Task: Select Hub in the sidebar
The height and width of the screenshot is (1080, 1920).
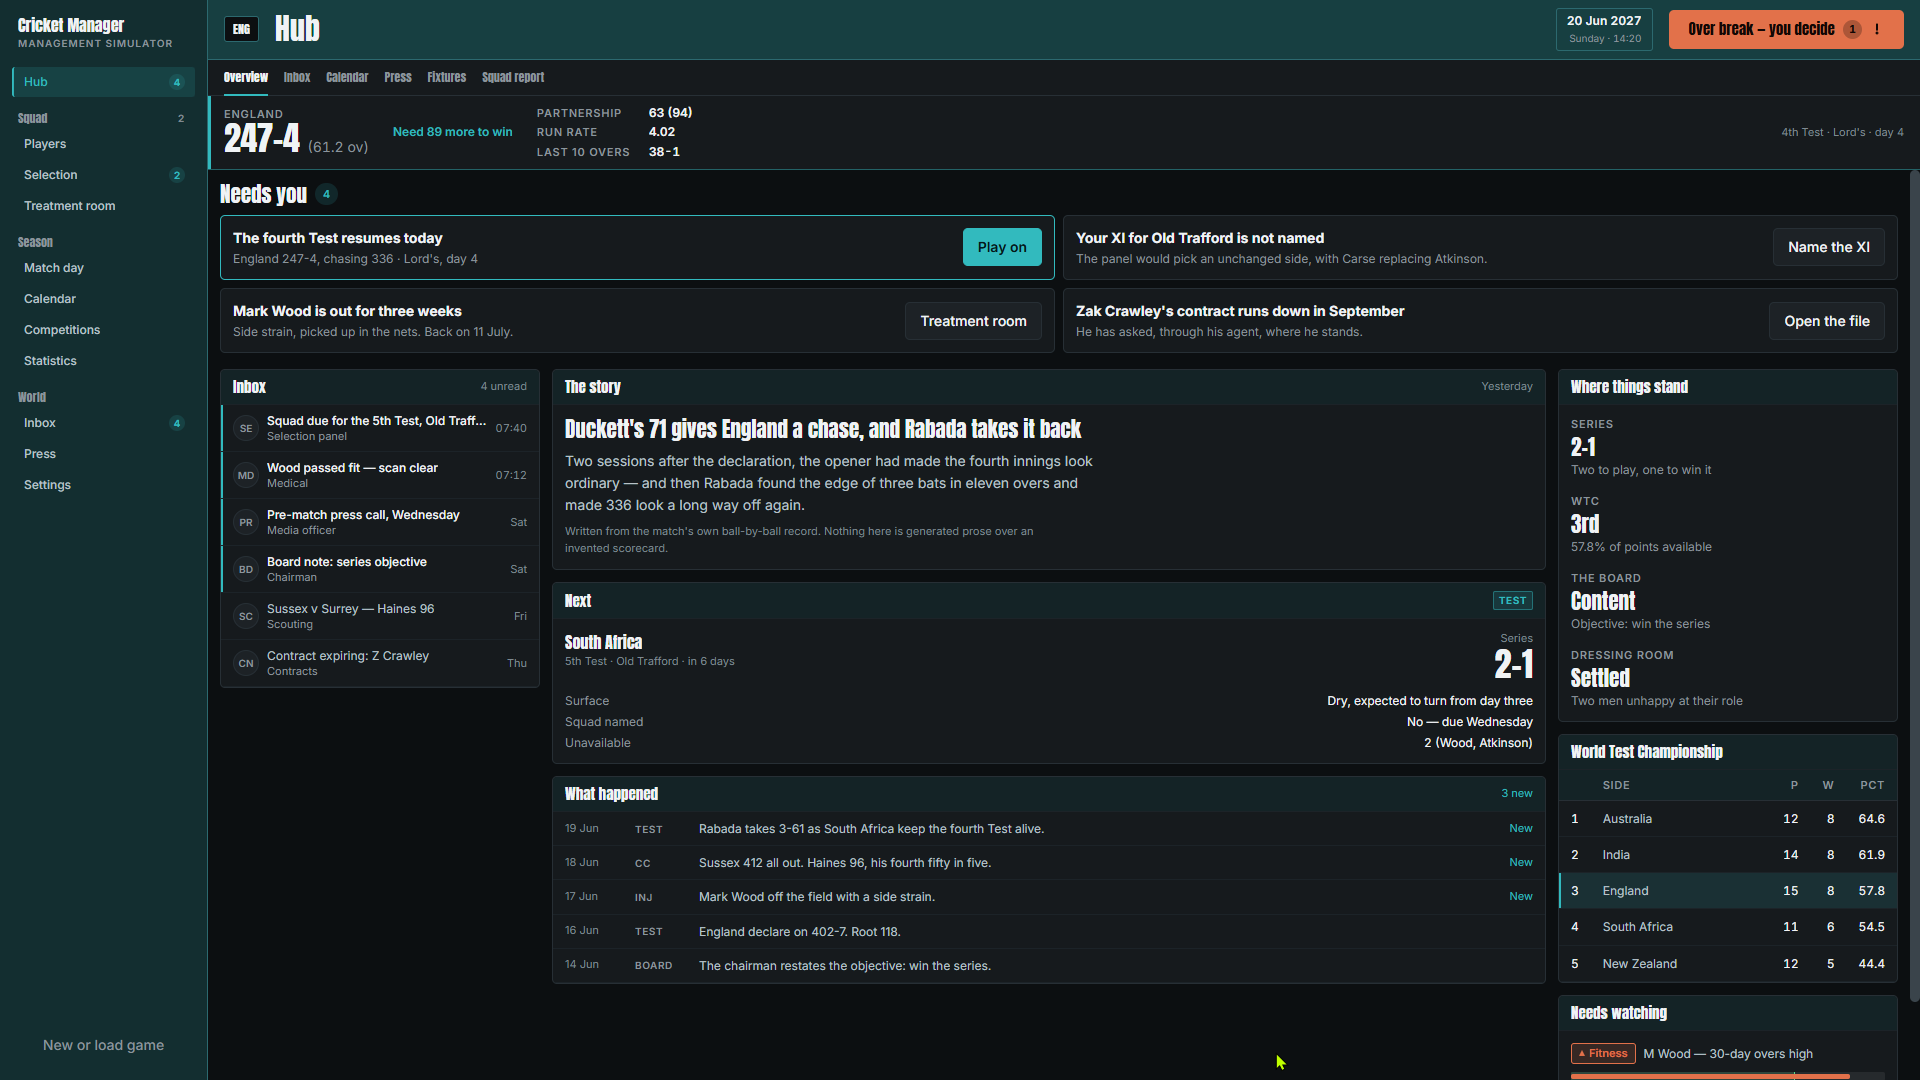Action: pos(103,82)
